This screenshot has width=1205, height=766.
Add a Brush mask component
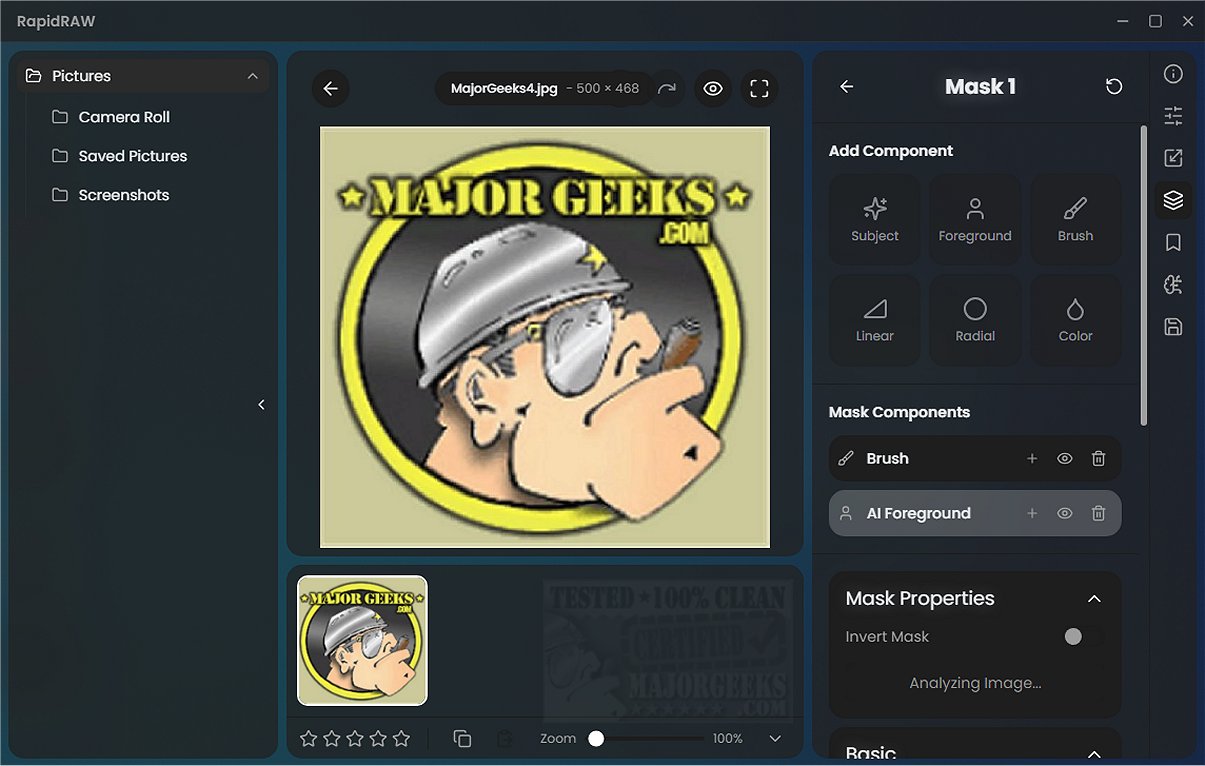click(x=1076, y=220)
